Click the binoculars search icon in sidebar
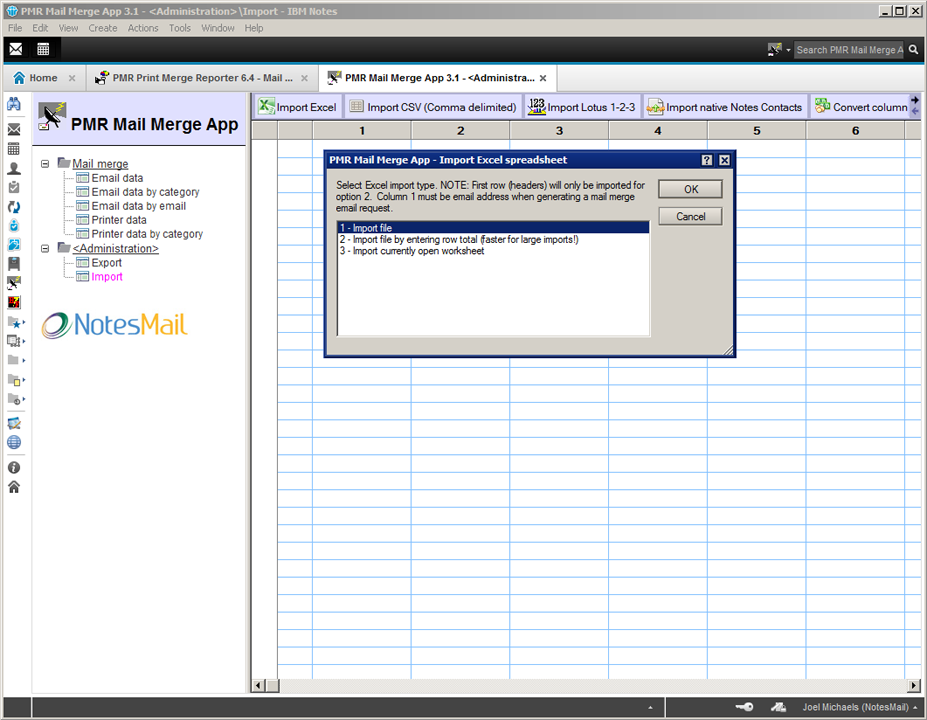The height and width of the screenshot is (720, 927). click(14, 104)
